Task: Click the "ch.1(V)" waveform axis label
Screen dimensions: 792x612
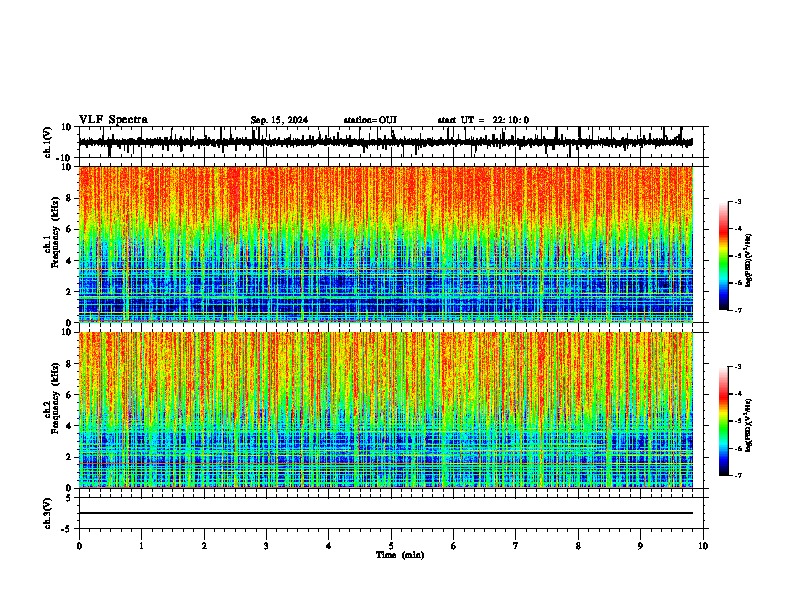Action: click(x=48, y=142)
